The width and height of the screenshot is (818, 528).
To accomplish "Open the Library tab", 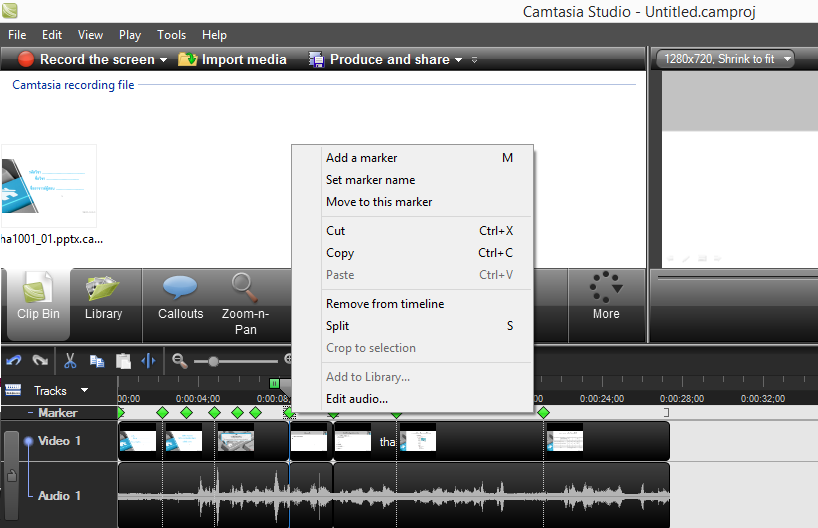I will coord(103,298).
